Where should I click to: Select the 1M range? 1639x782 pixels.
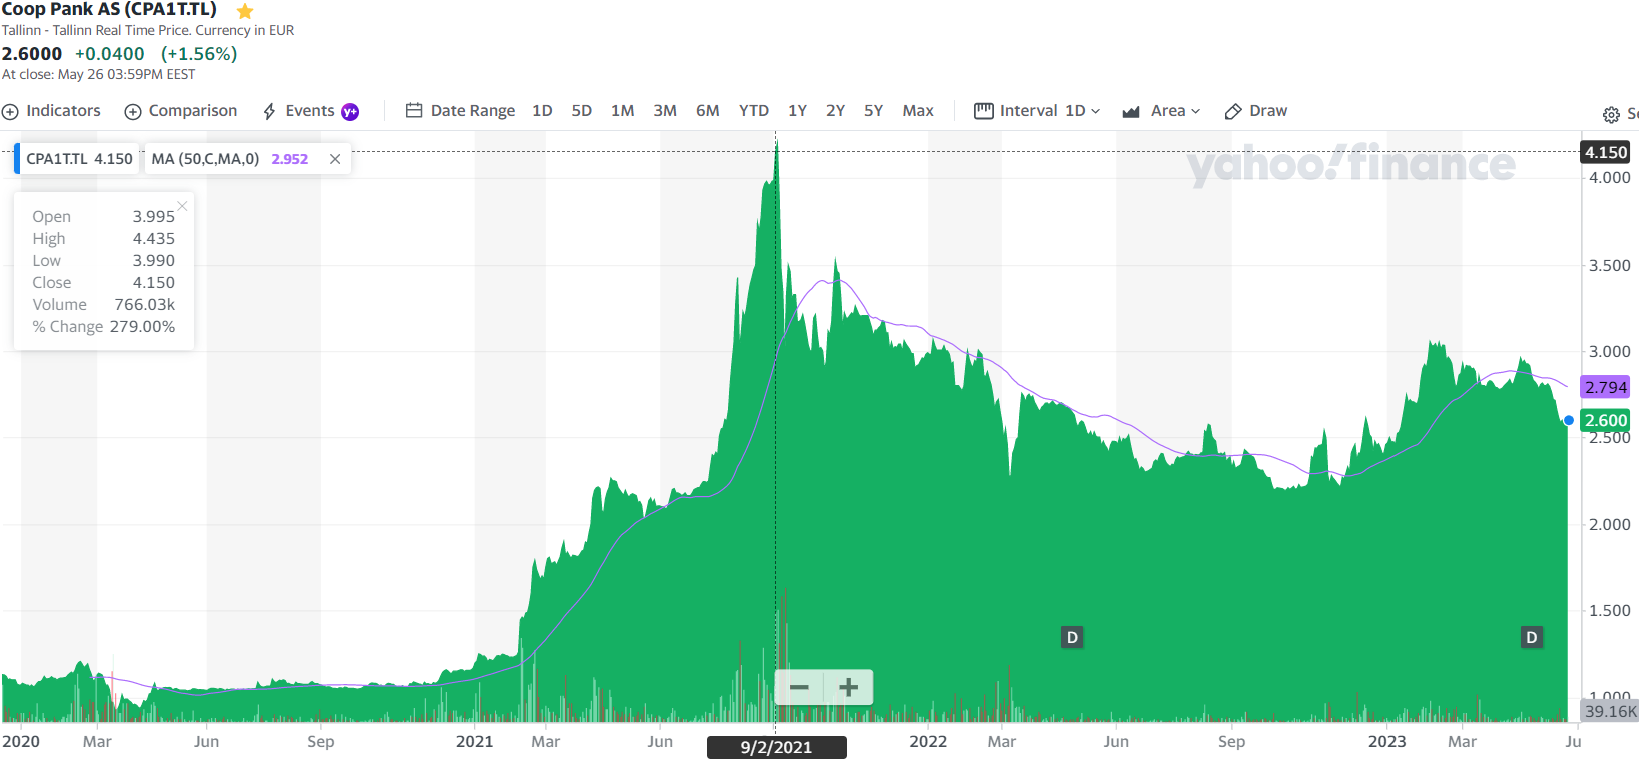[x=623, y=111]
